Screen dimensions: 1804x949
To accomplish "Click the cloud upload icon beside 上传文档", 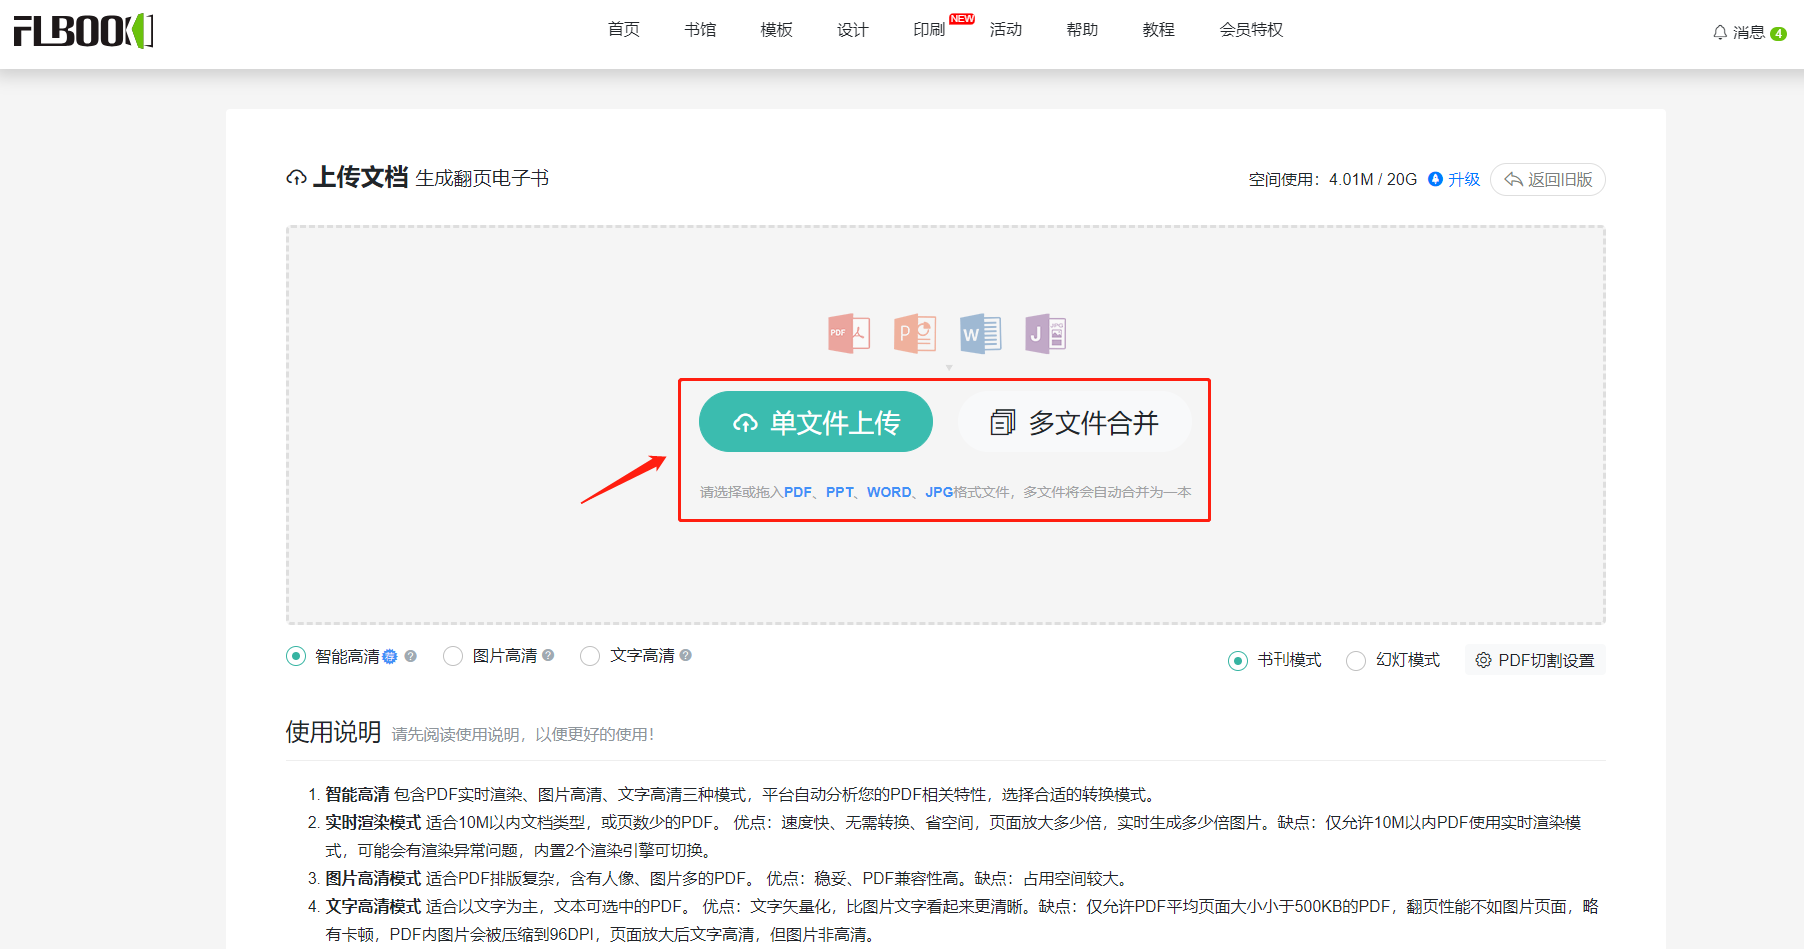I will pos(296,178).
